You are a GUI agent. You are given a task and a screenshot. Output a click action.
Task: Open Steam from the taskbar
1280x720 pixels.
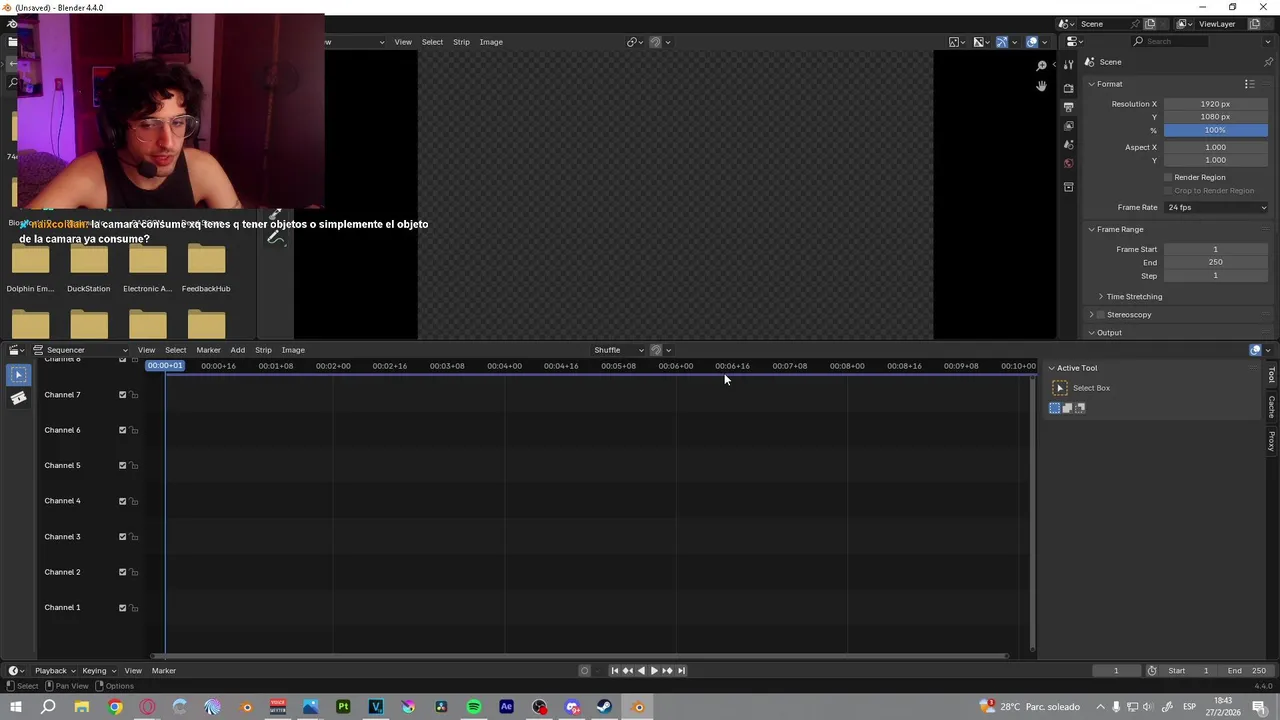[604, 707]
